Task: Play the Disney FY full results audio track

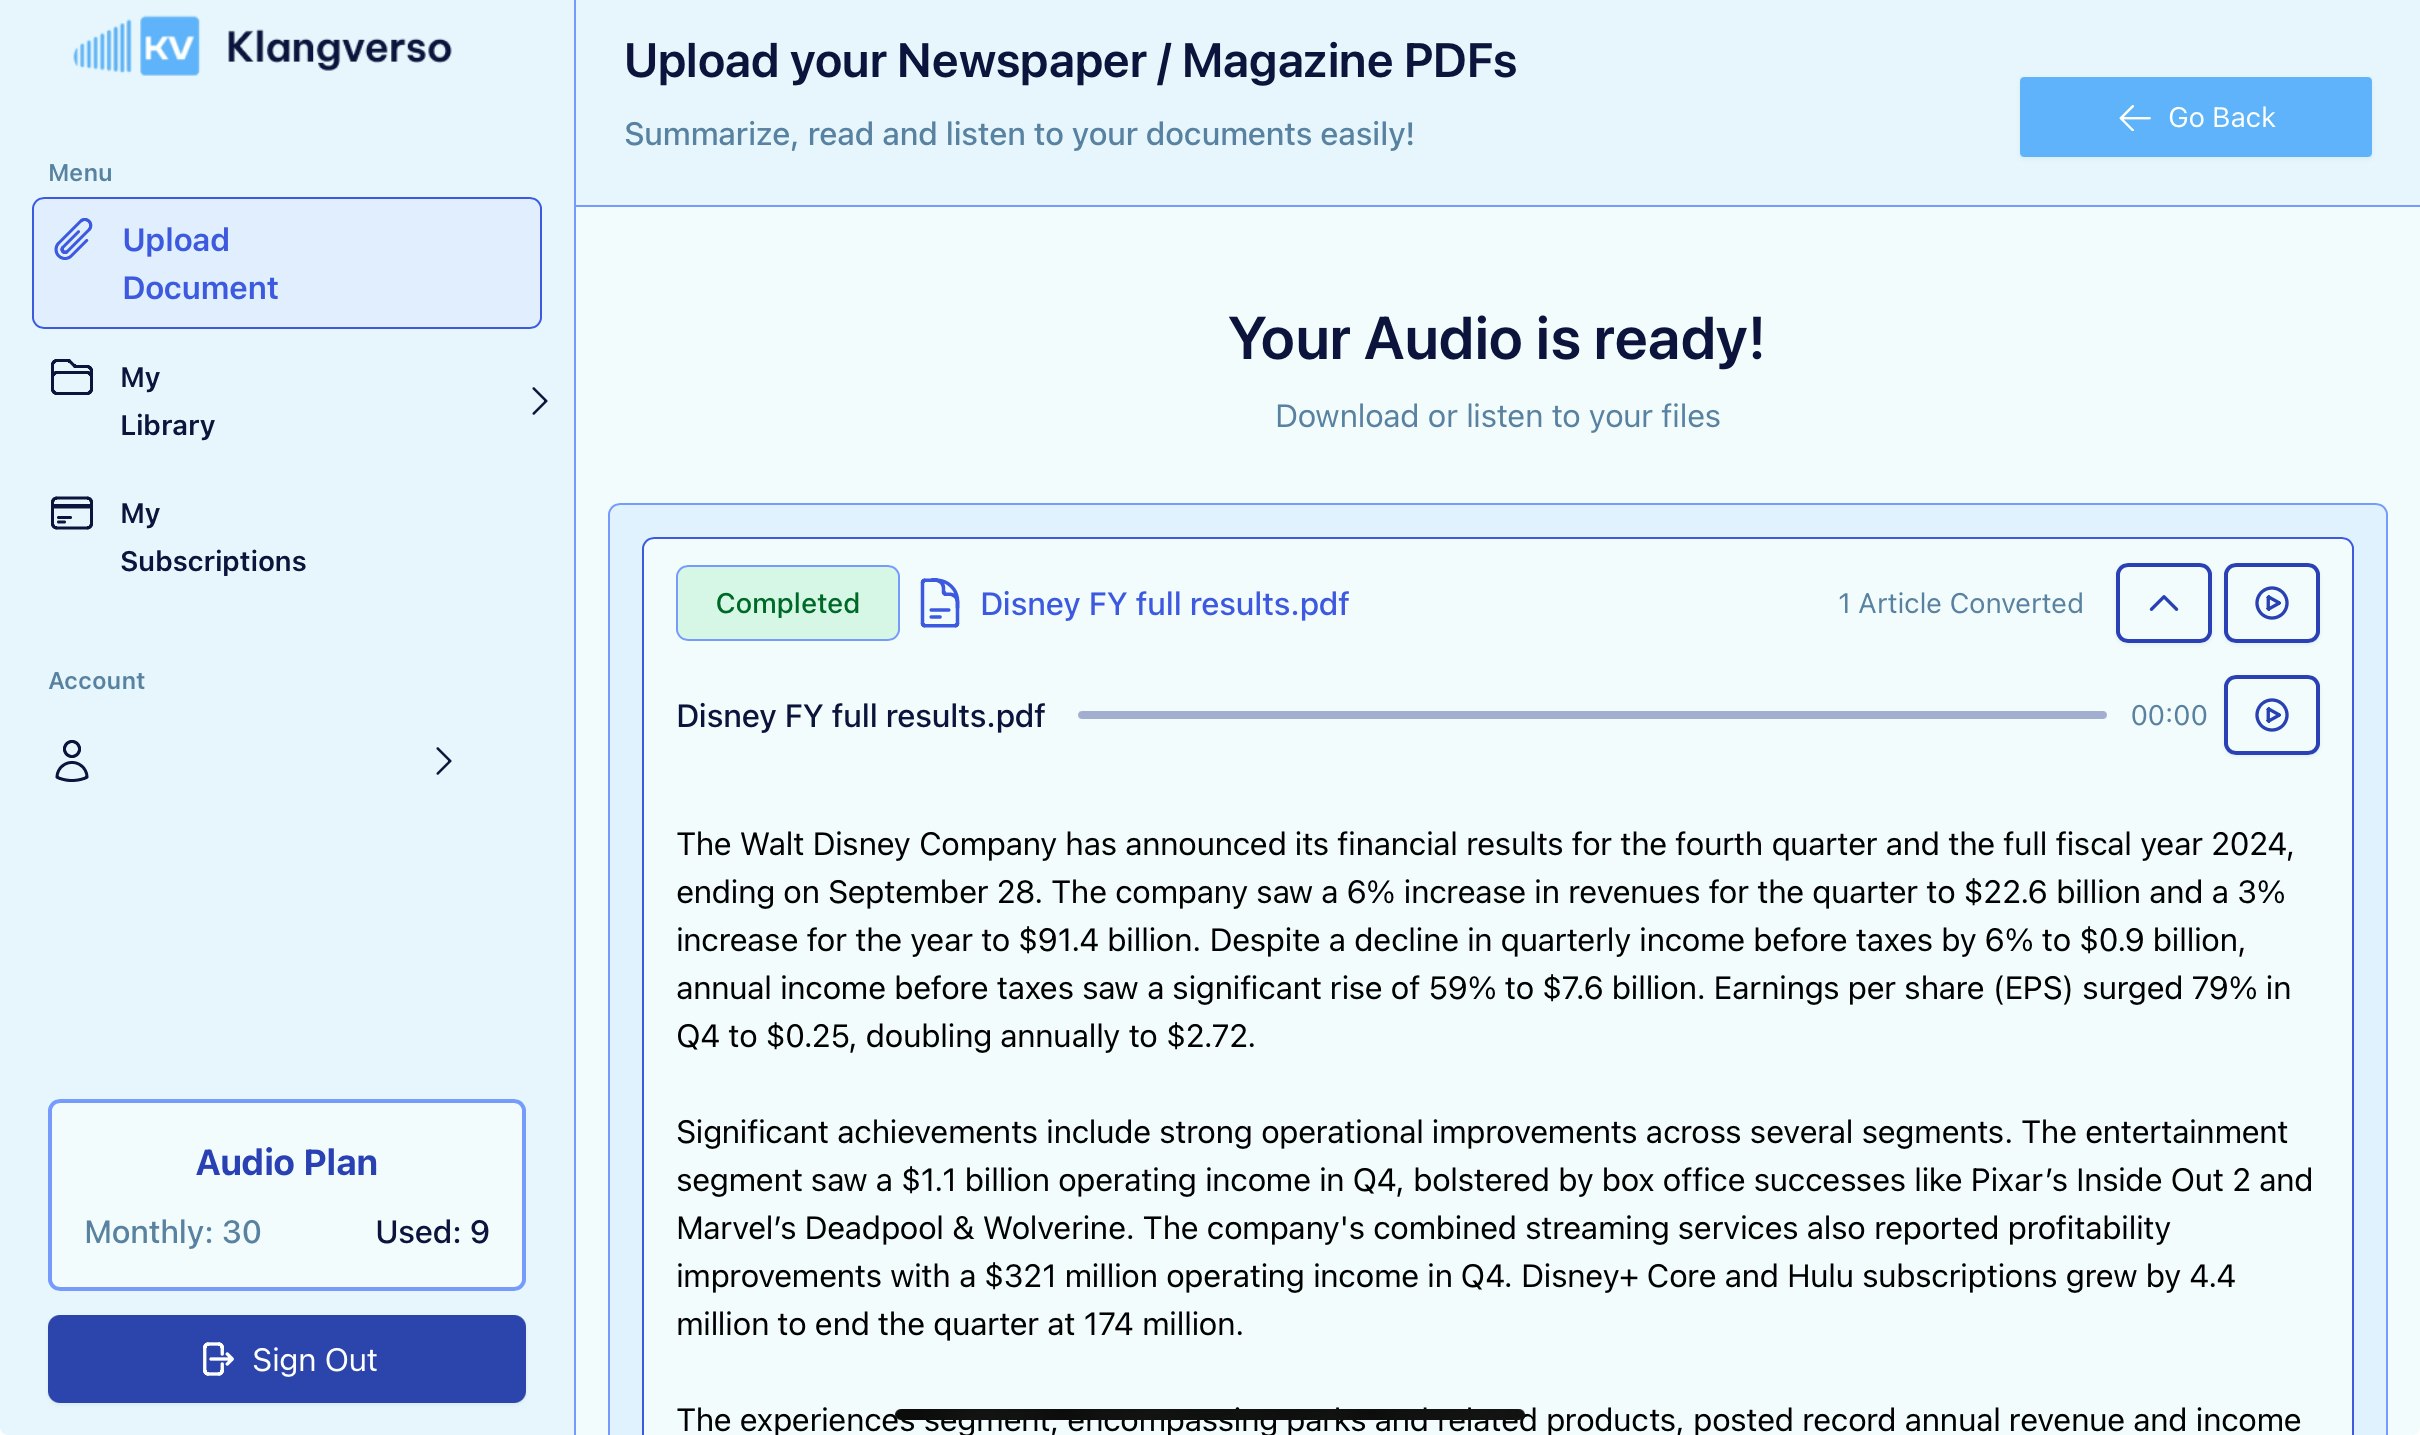Action: pyautogui.click(x=2270, y=715)
